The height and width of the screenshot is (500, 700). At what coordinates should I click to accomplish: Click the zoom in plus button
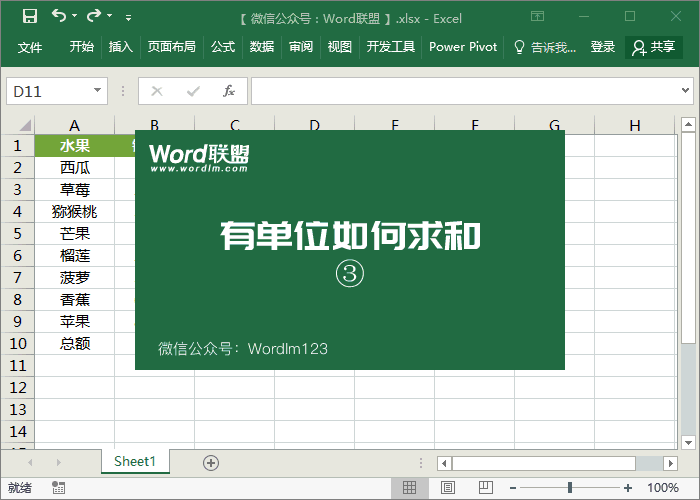(628, 488)
